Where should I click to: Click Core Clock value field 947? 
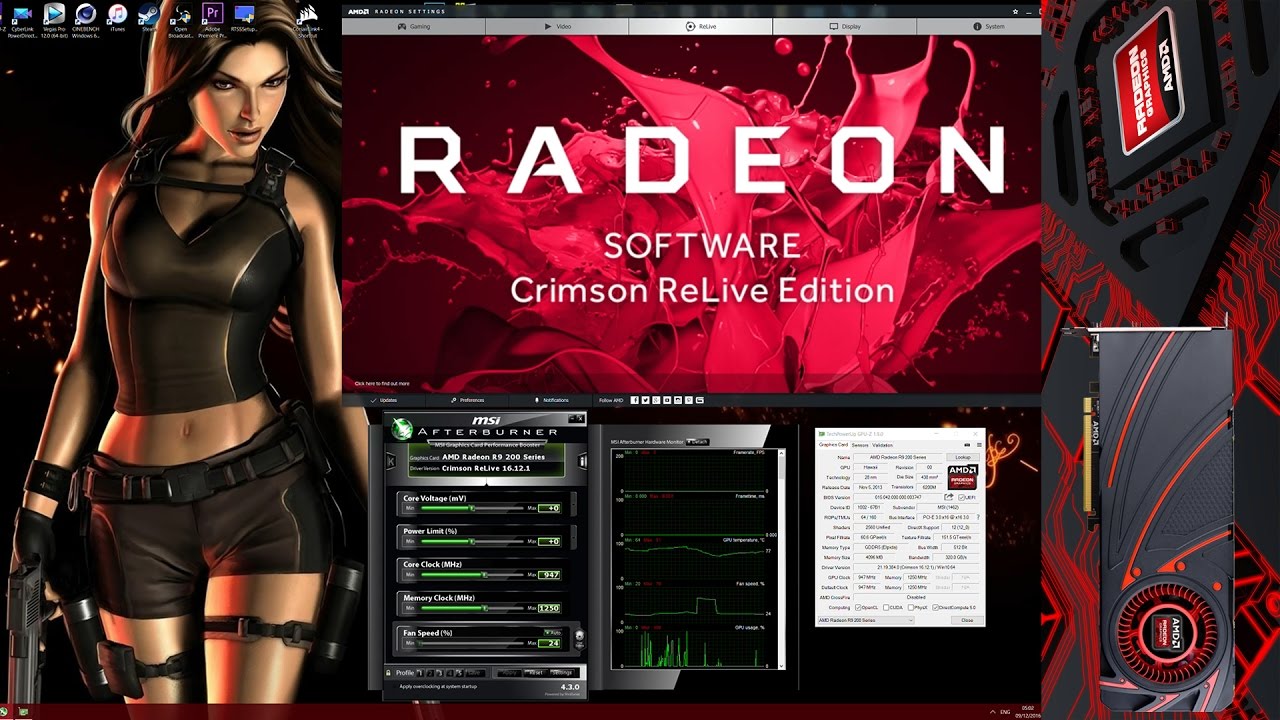549,574
